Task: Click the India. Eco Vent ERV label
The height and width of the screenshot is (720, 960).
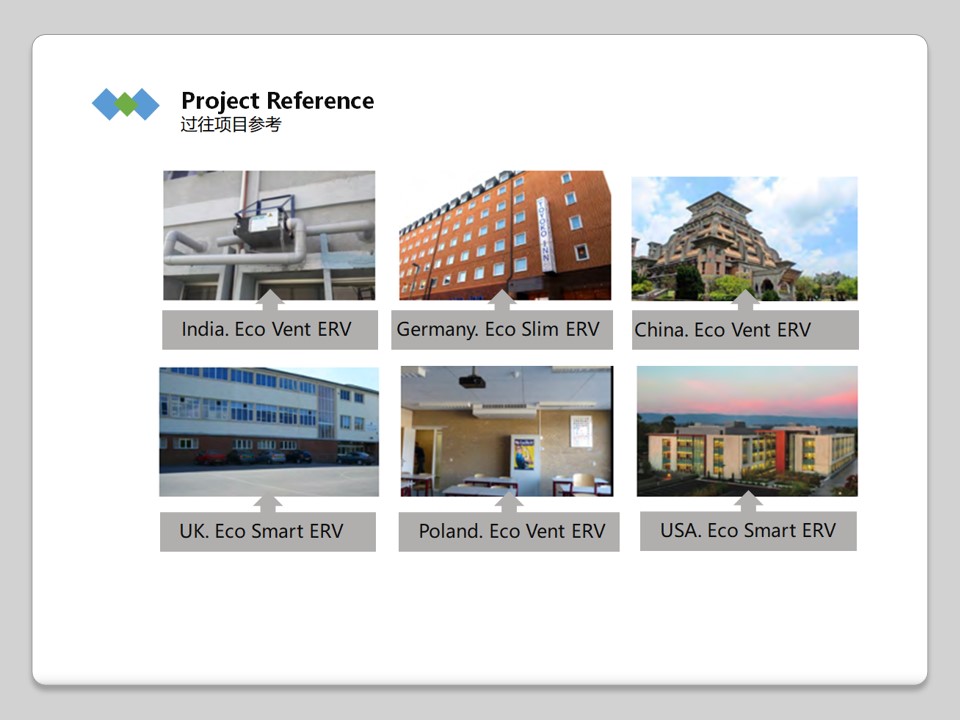Action: (269, 330)
